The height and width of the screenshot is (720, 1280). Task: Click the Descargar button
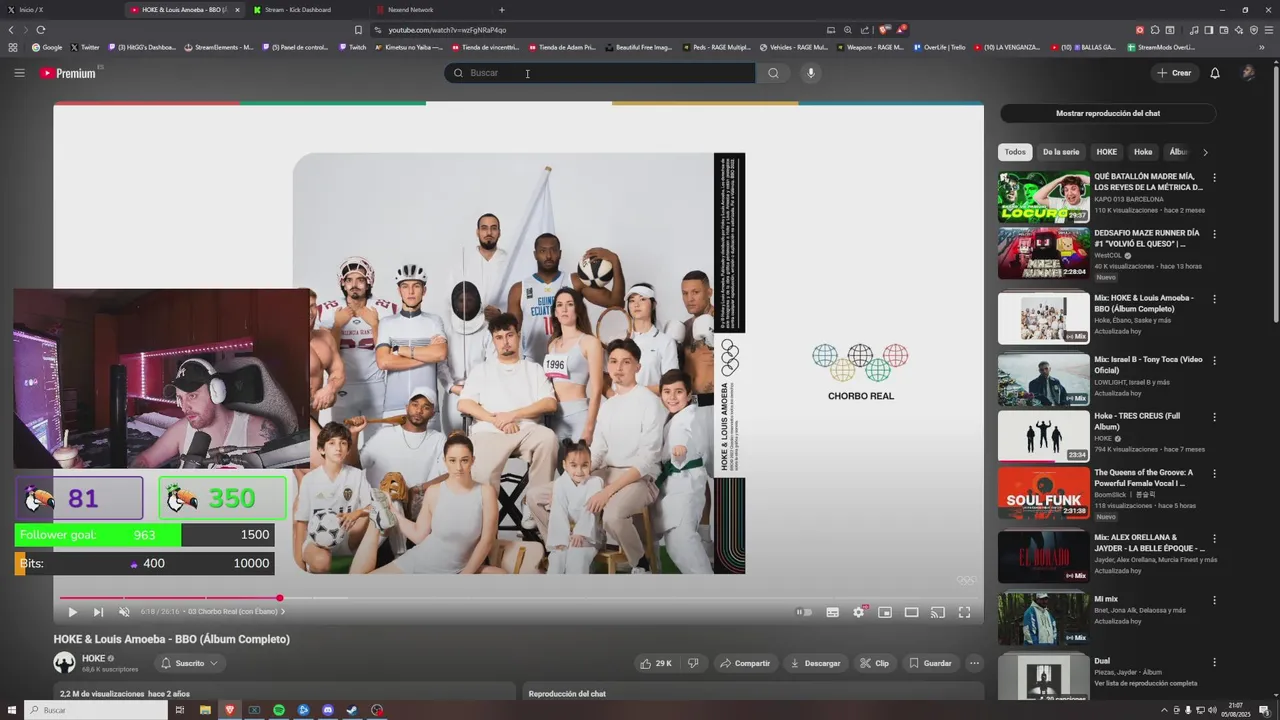816,663
